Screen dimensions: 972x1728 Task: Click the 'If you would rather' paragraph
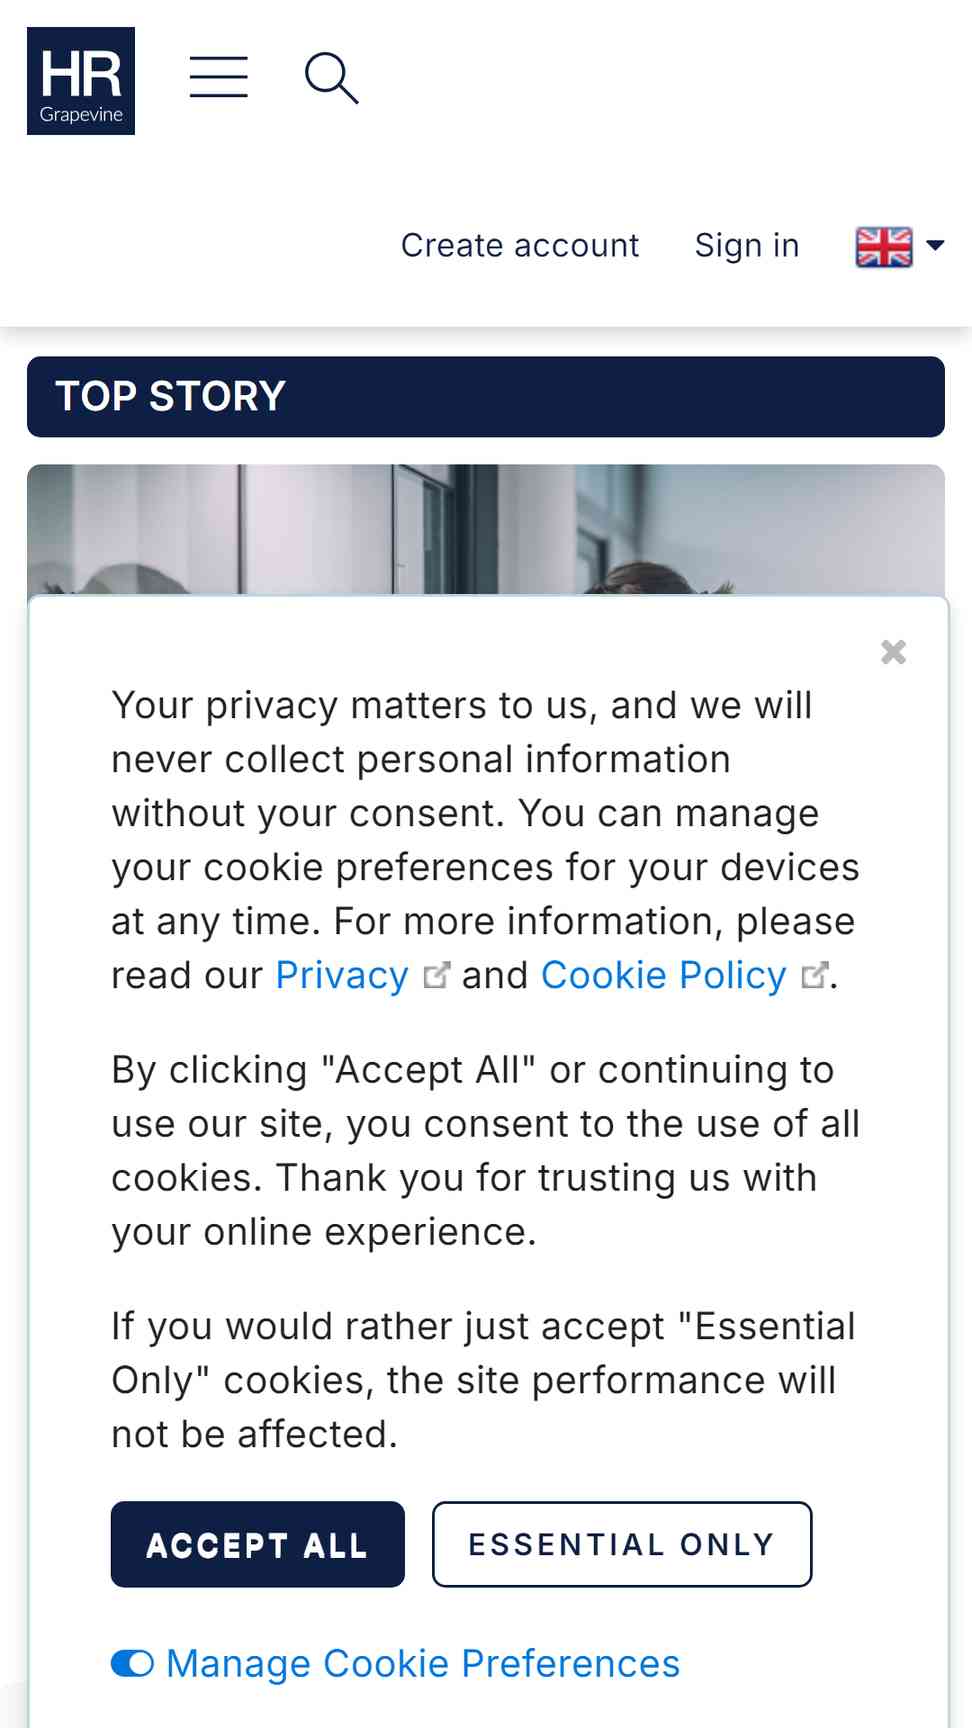click(x=484, y=1380)
